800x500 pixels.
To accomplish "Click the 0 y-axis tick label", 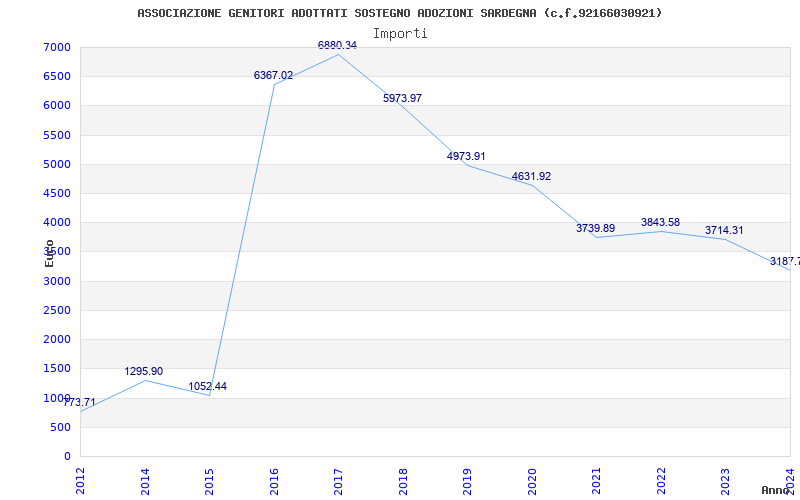I will click(x=68, y=456).
